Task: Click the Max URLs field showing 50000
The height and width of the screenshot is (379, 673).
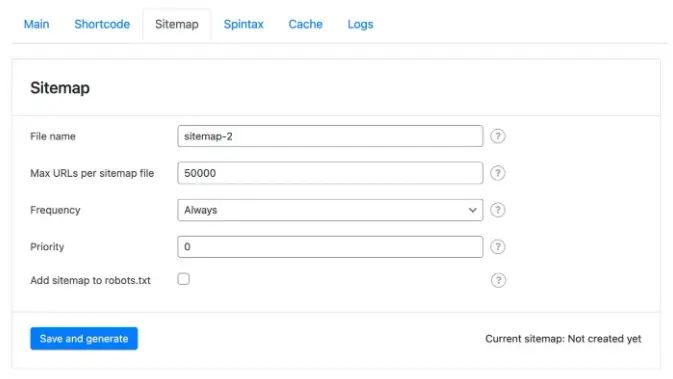Action: coord(330,173)
